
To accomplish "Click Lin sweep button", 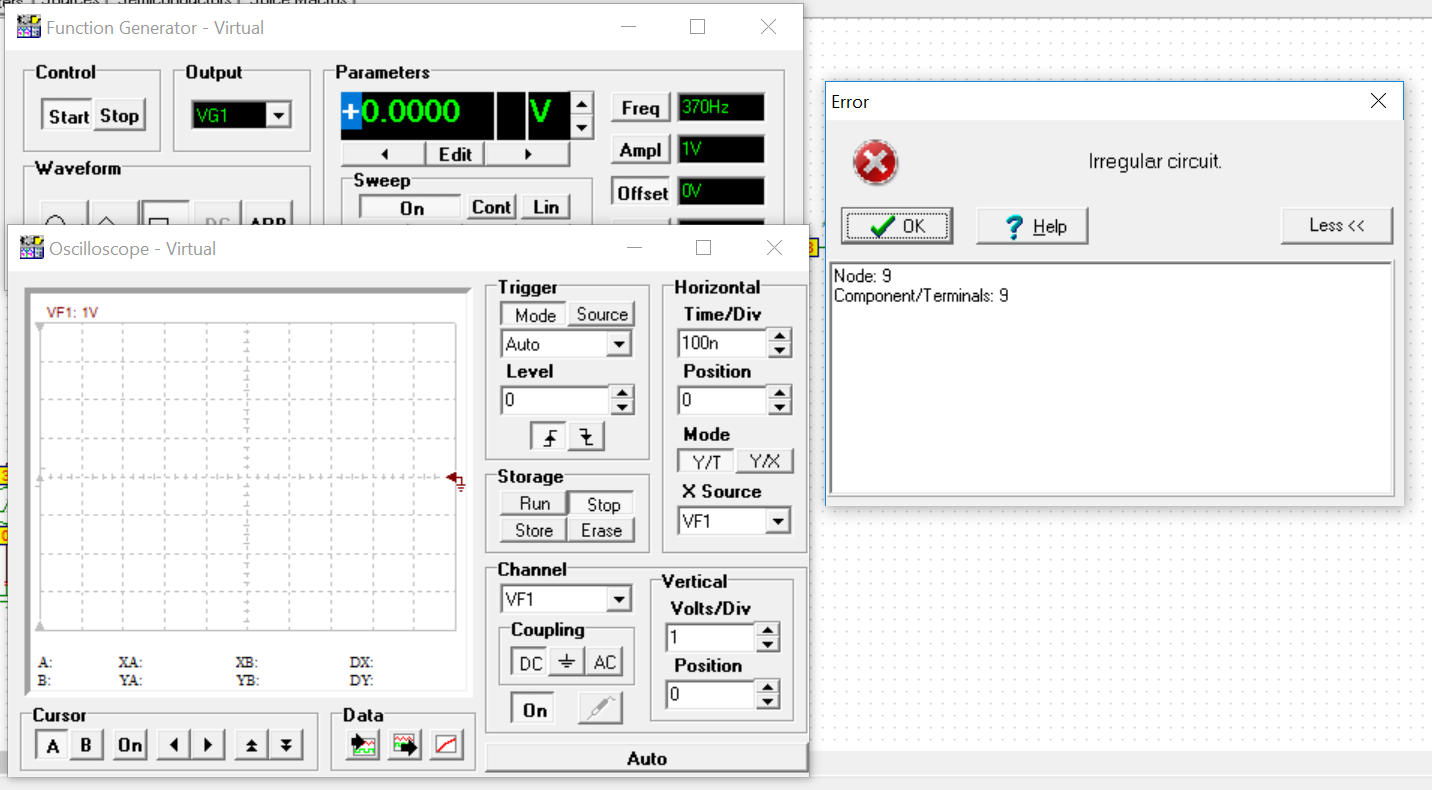I will (x=546, y=208).
